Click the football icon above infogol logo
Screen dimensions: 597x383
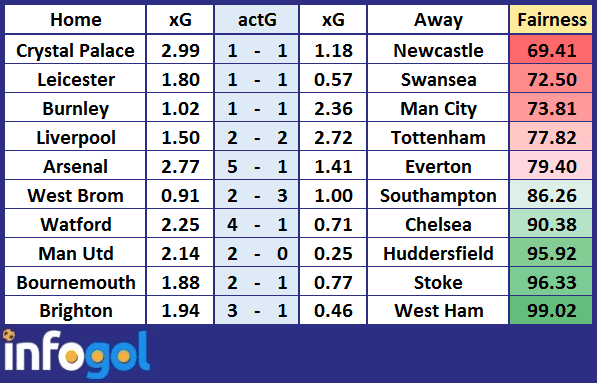9,335
